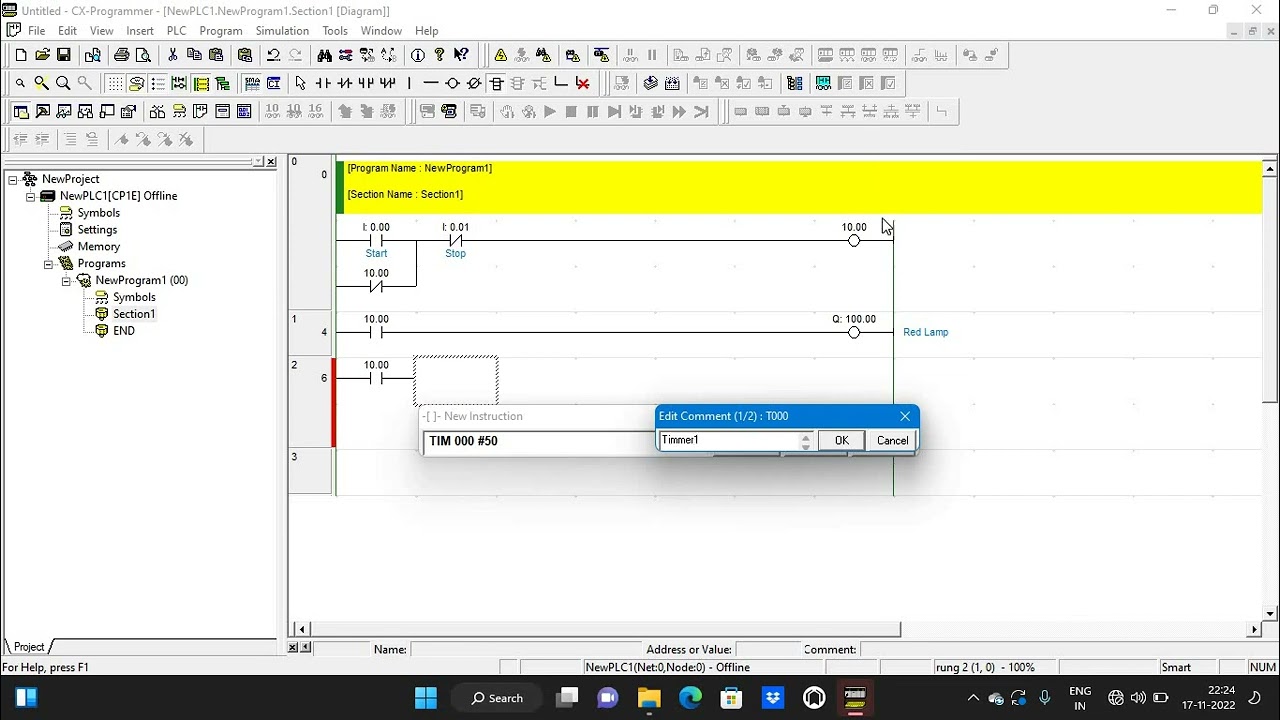Select the New Closed Coil tool

[x=474, y=83]
